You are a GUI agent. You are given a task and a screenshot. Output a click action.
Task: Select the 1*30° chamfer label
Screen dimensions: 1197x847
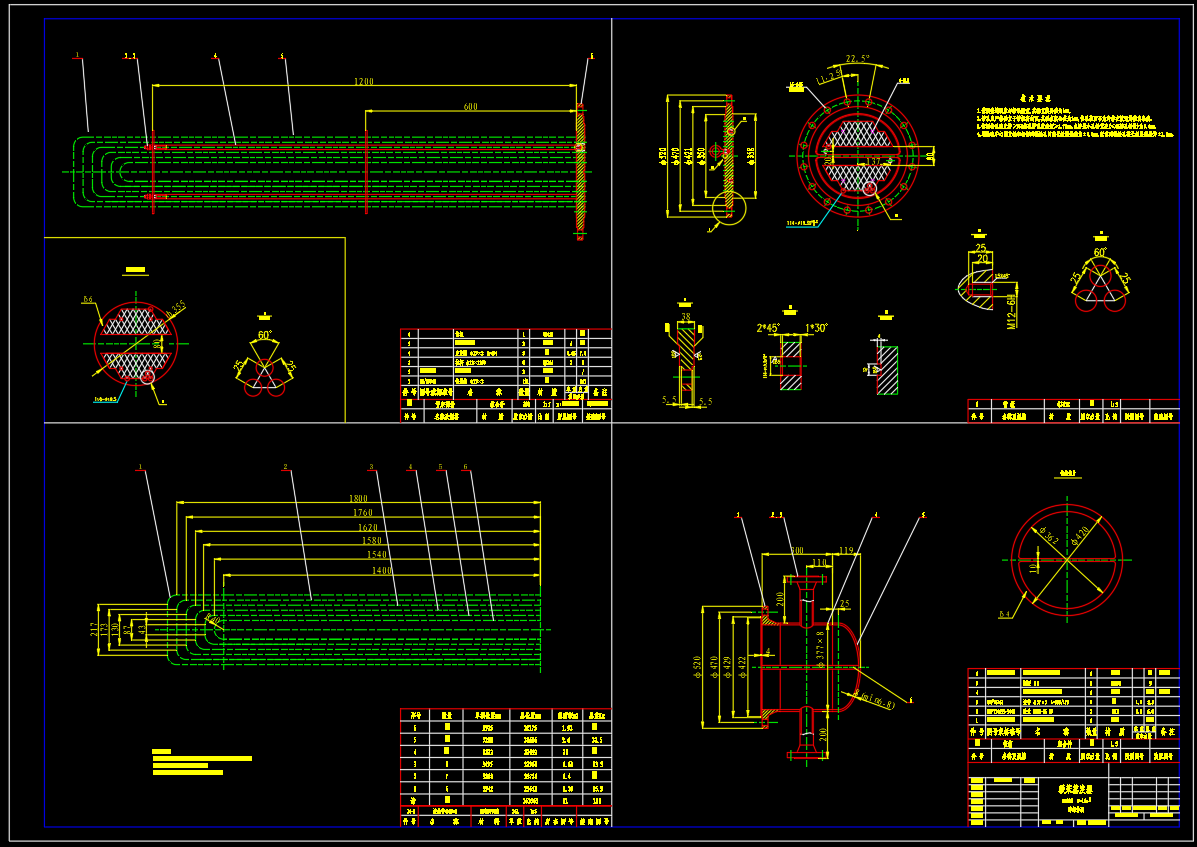coord(816,328)
